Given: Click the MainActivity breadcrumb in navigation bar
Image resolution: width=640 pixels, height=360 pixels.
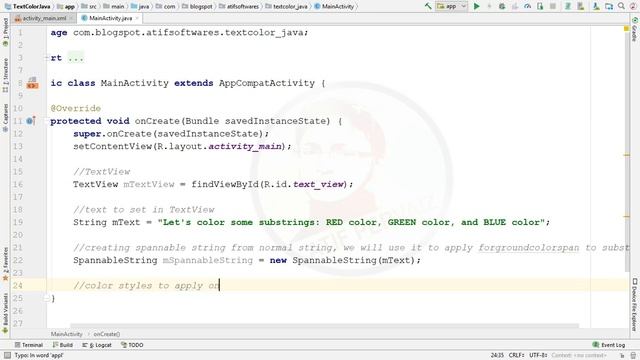Looking at the screenshot, I should (x=334, y=6).
